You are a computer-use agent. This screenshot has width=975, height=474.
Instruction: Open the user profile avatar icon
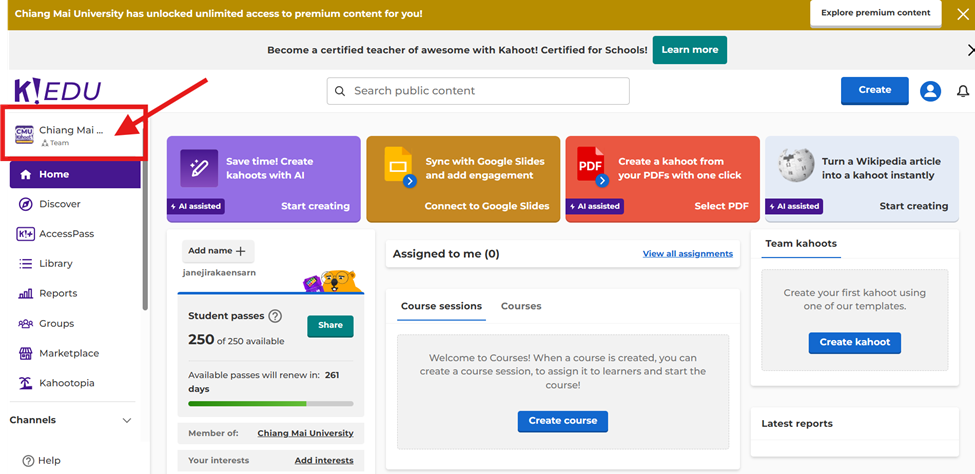pos(930,91)
